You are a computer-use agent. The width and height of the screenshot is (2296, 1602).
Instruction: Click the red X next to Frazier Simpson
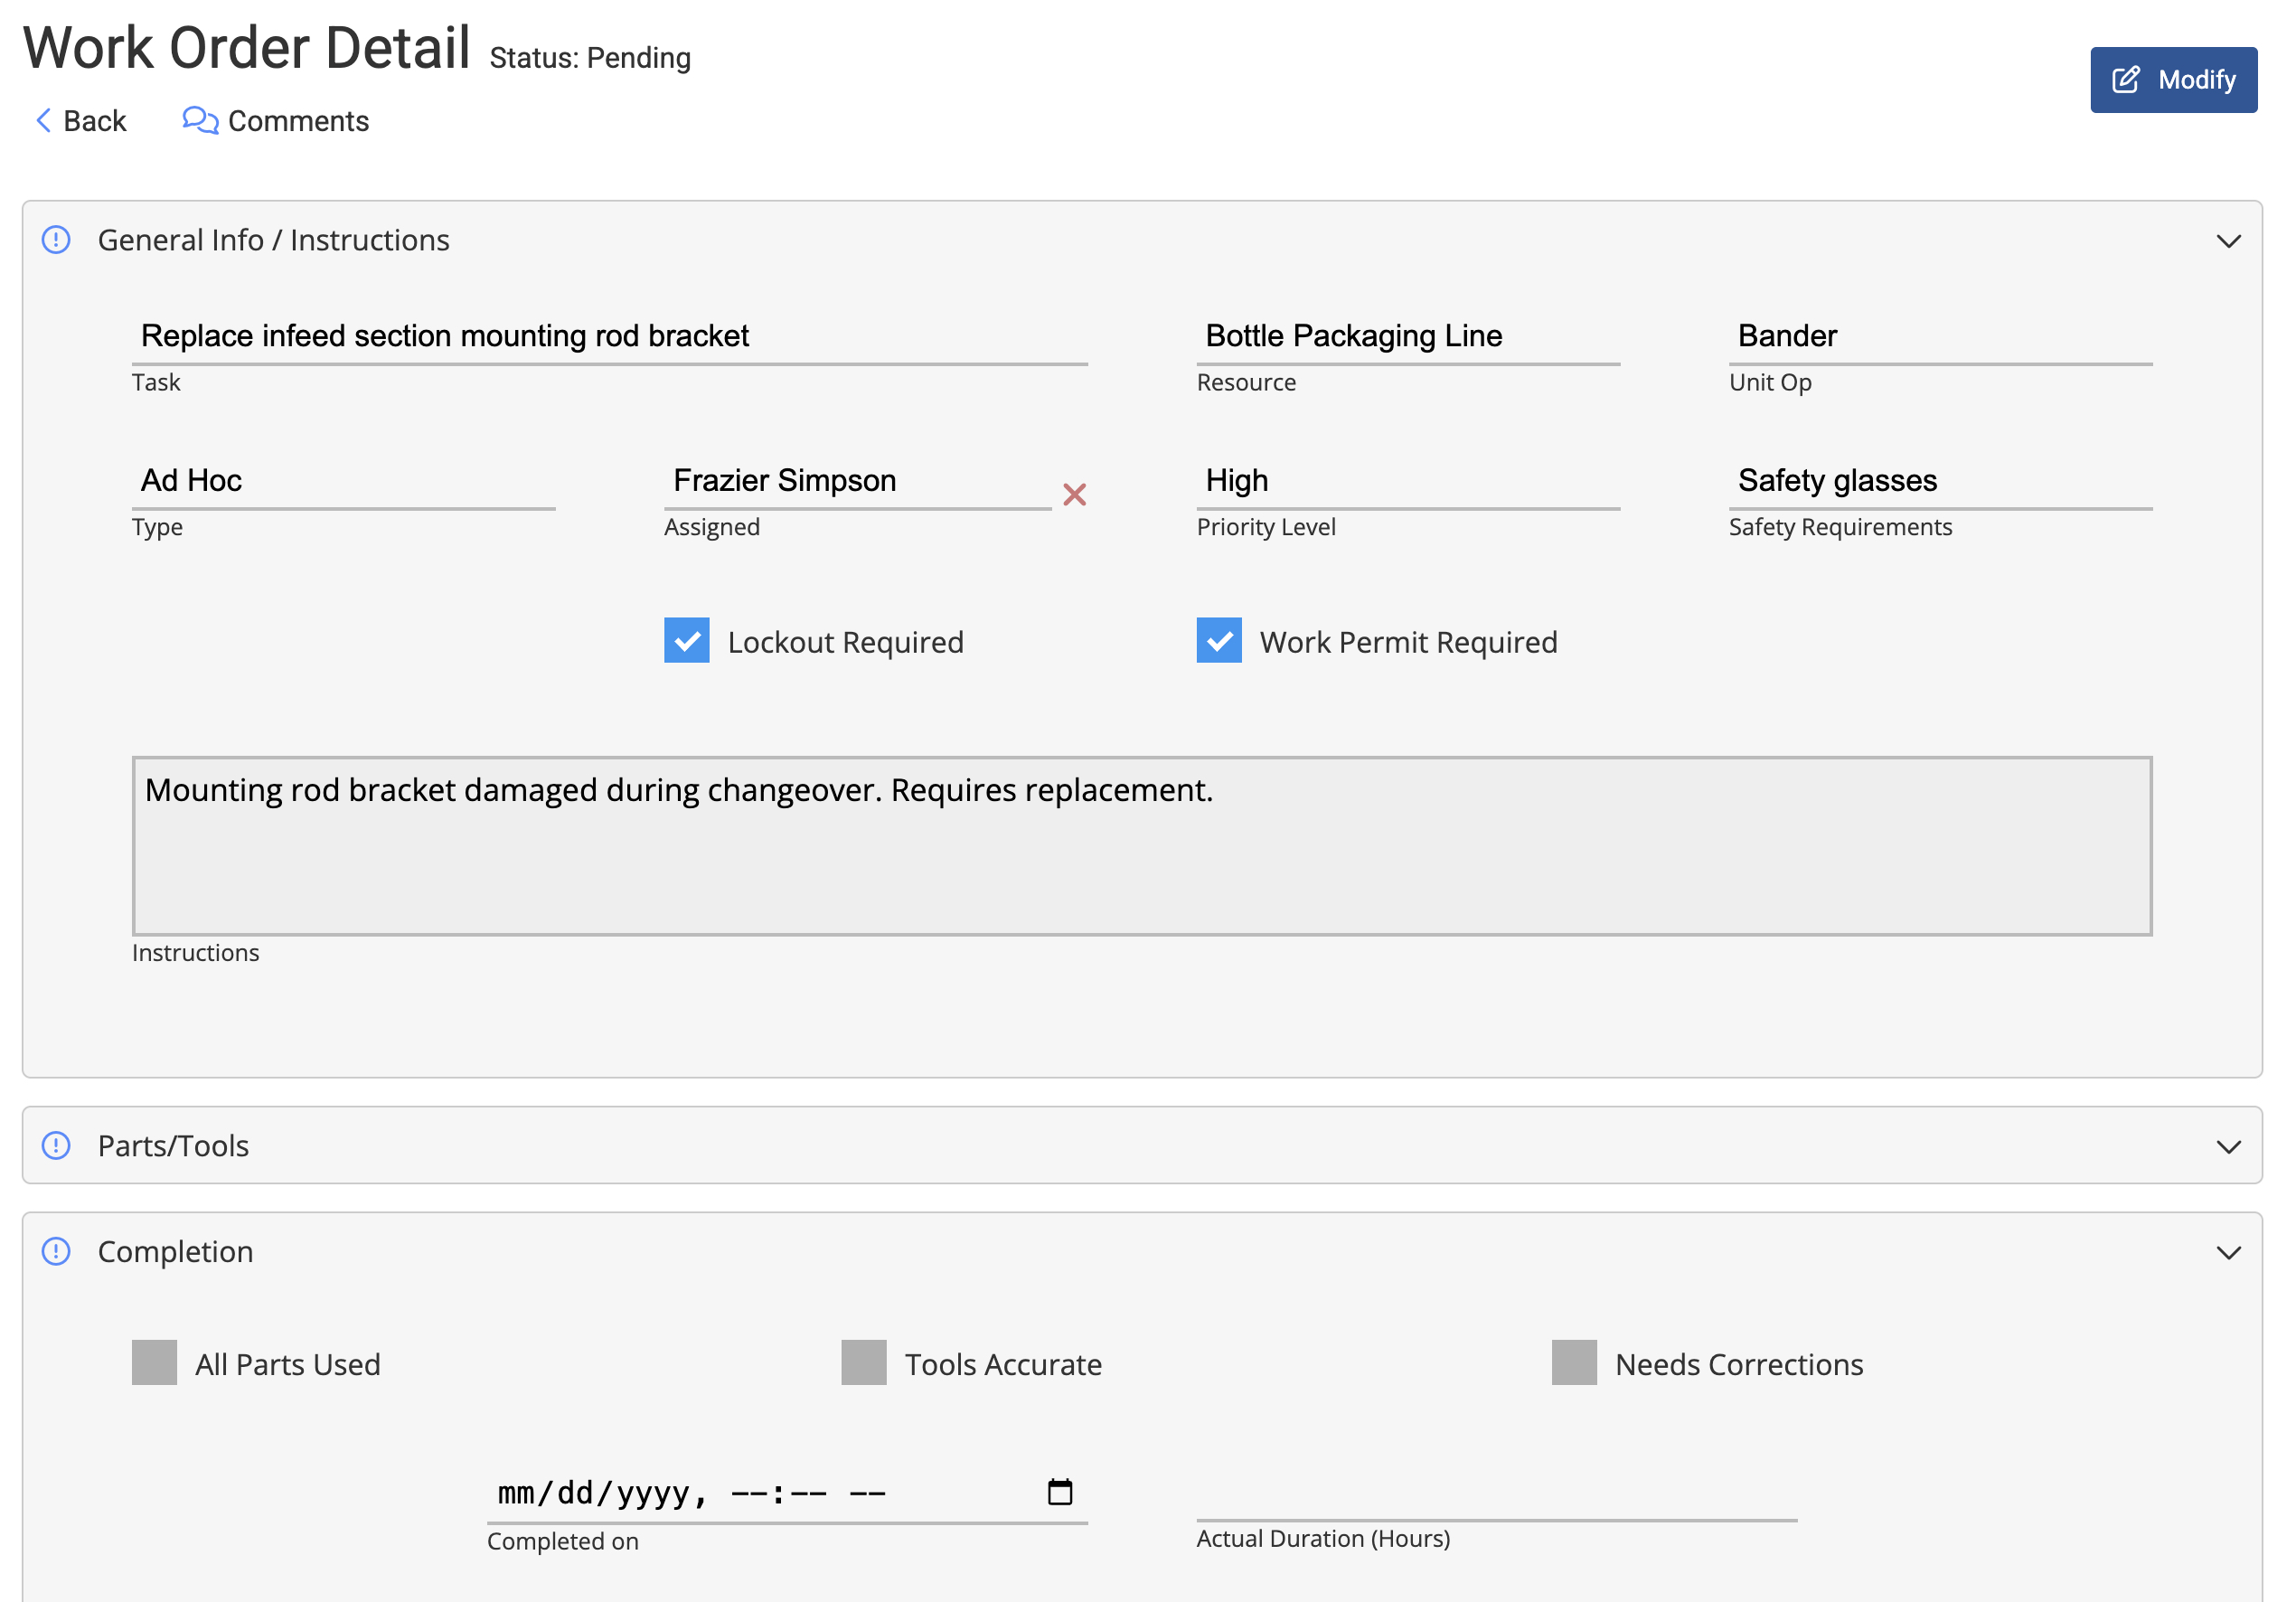tap(1074, 494)
